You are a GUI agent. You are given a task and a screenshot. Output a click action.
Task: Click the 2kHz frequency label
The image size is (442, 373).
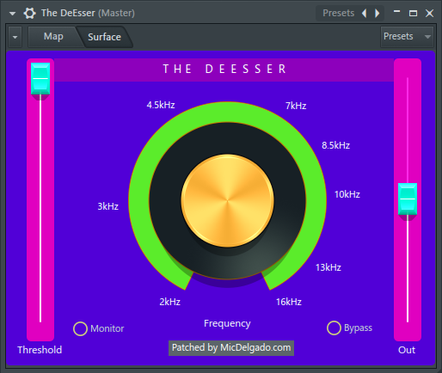click(170, 302)
